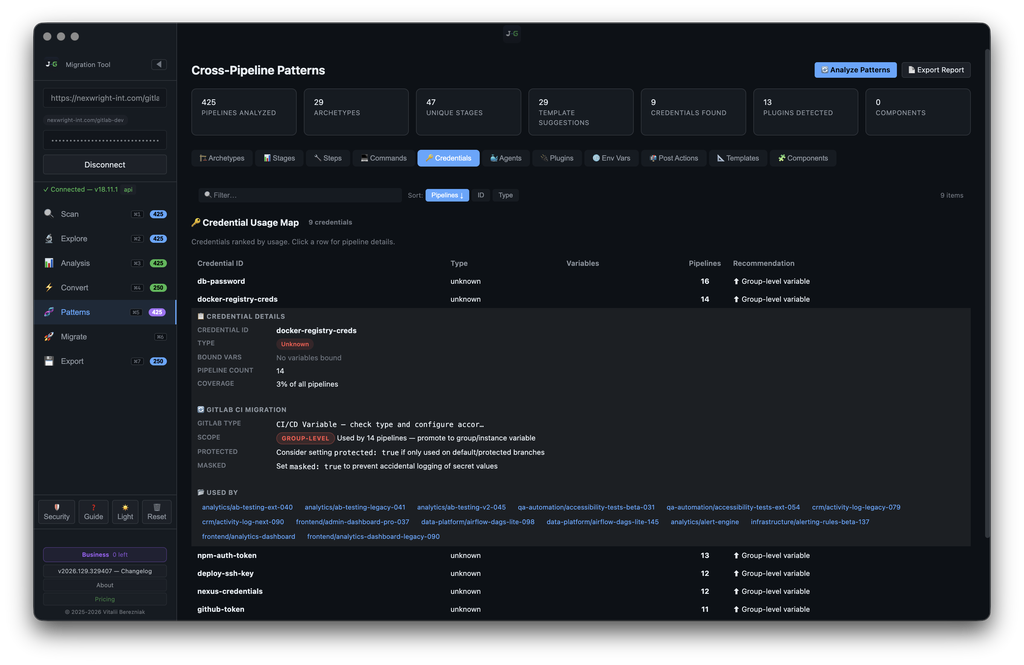Image resolution: width=1024 pixels, height=665 pixels.
Task: Open Export in the sidebar
Action: [104, 361]
